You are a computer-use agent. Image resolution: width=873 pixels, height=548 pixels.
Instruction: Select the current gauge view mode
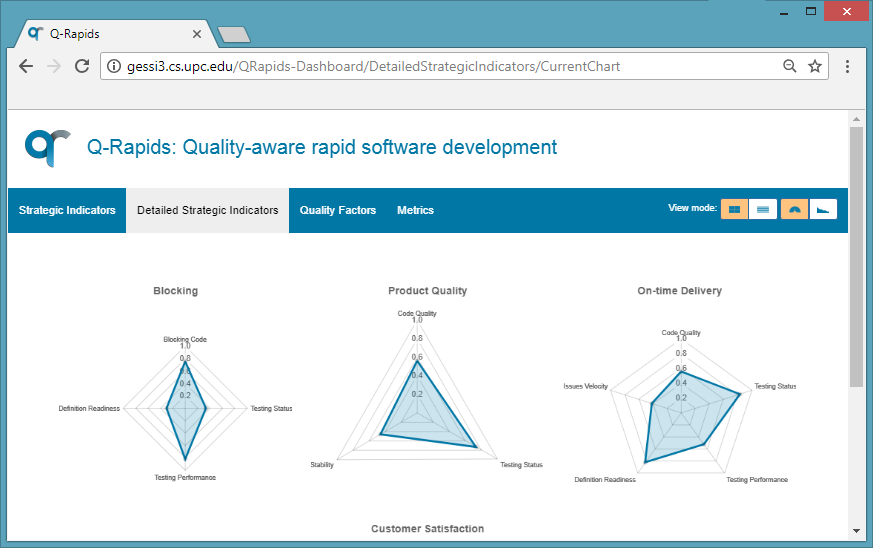pyautogui.click(x=794, y=209)
